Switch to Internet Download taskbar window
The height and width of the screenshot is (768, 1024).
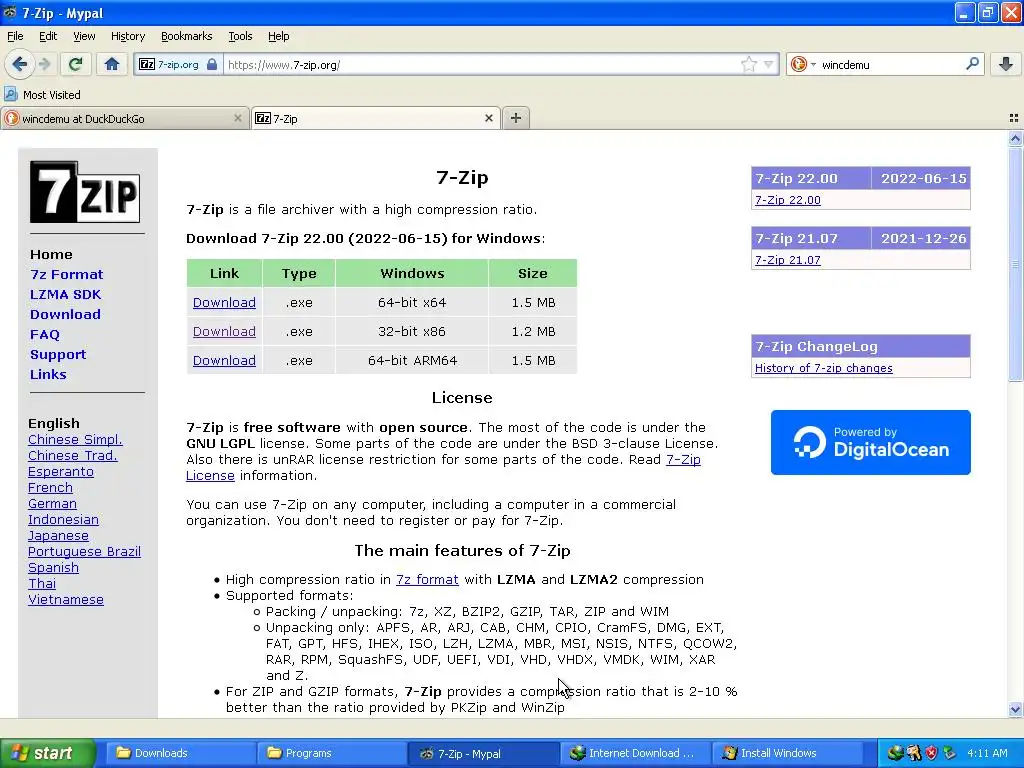633,753
